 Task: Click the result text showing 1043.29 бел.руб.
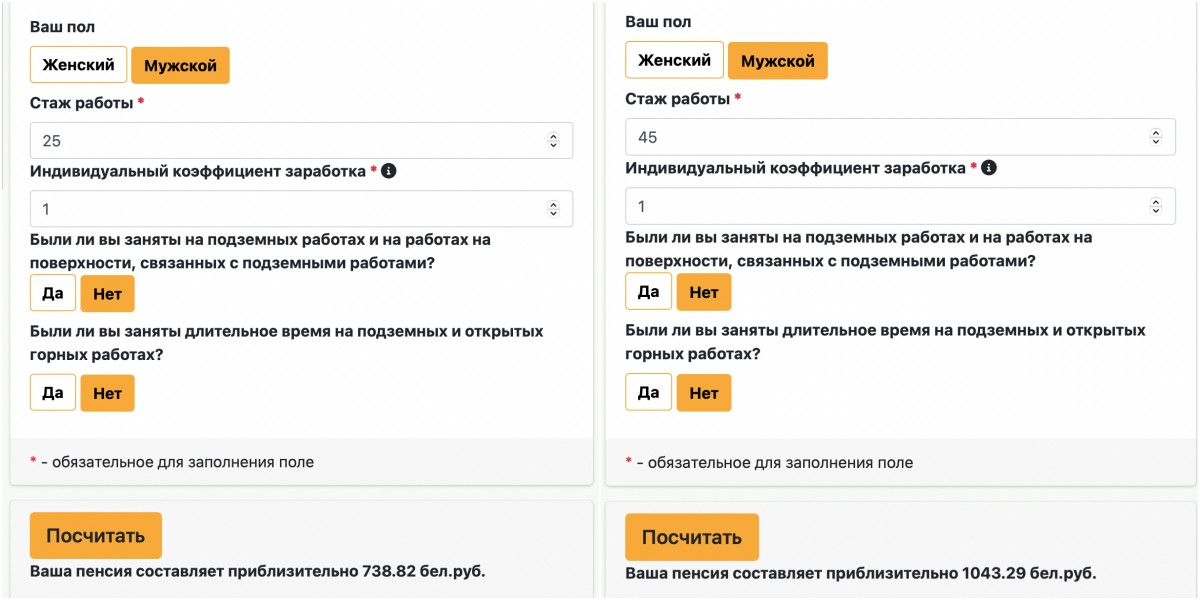[861, 573]
